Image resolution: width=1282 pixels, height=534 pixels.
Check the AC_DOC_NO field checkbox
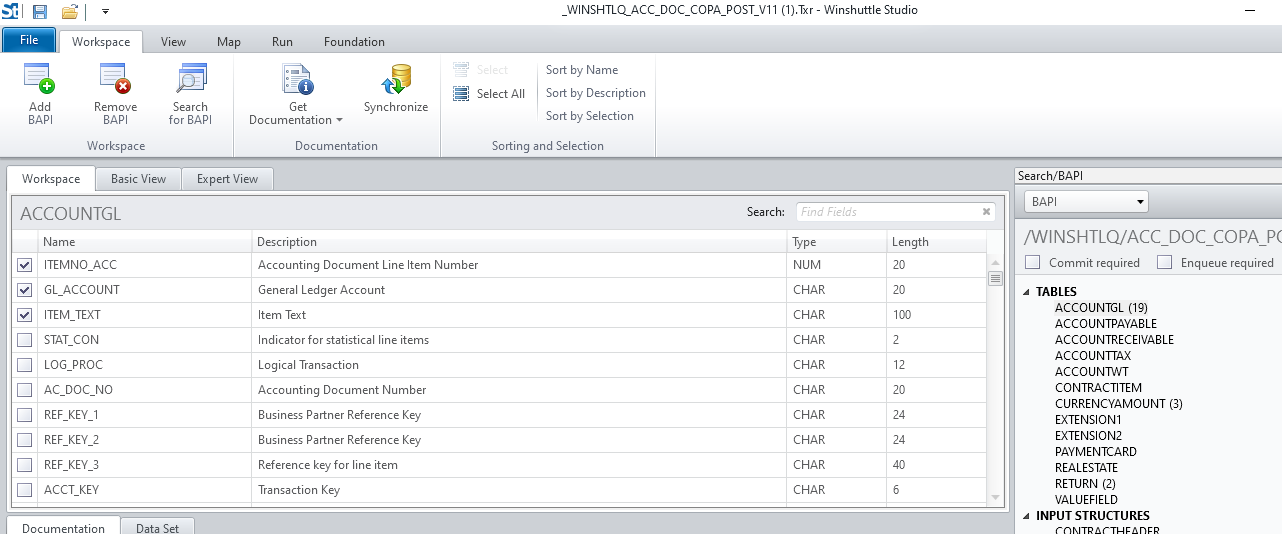coord(25,390)
